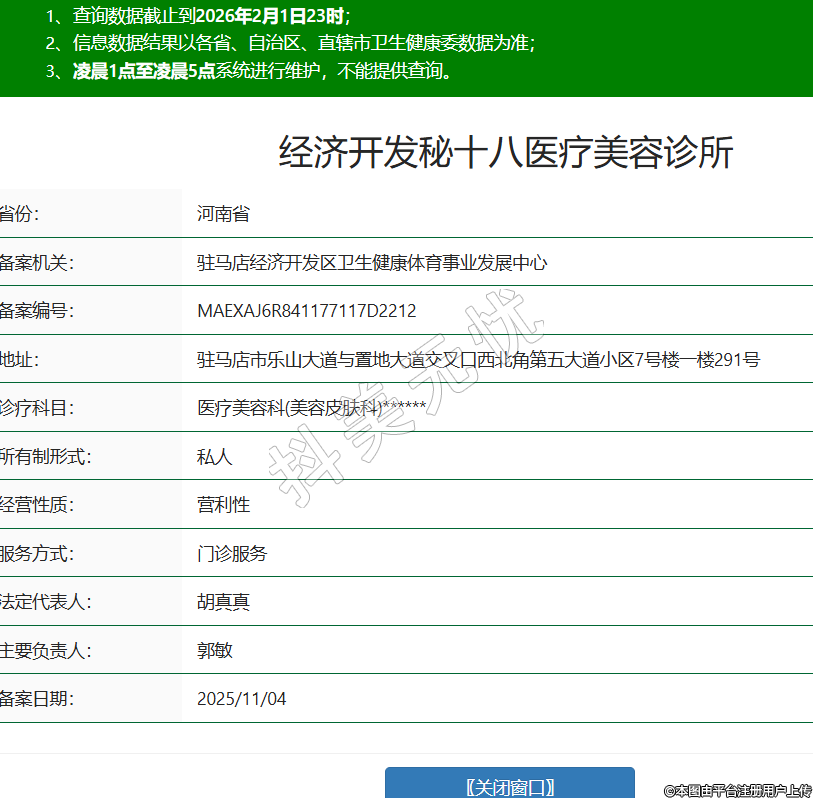Click the 备案日期 row label
The height and width of the screenshot is (798, 813).
point(37,699)
